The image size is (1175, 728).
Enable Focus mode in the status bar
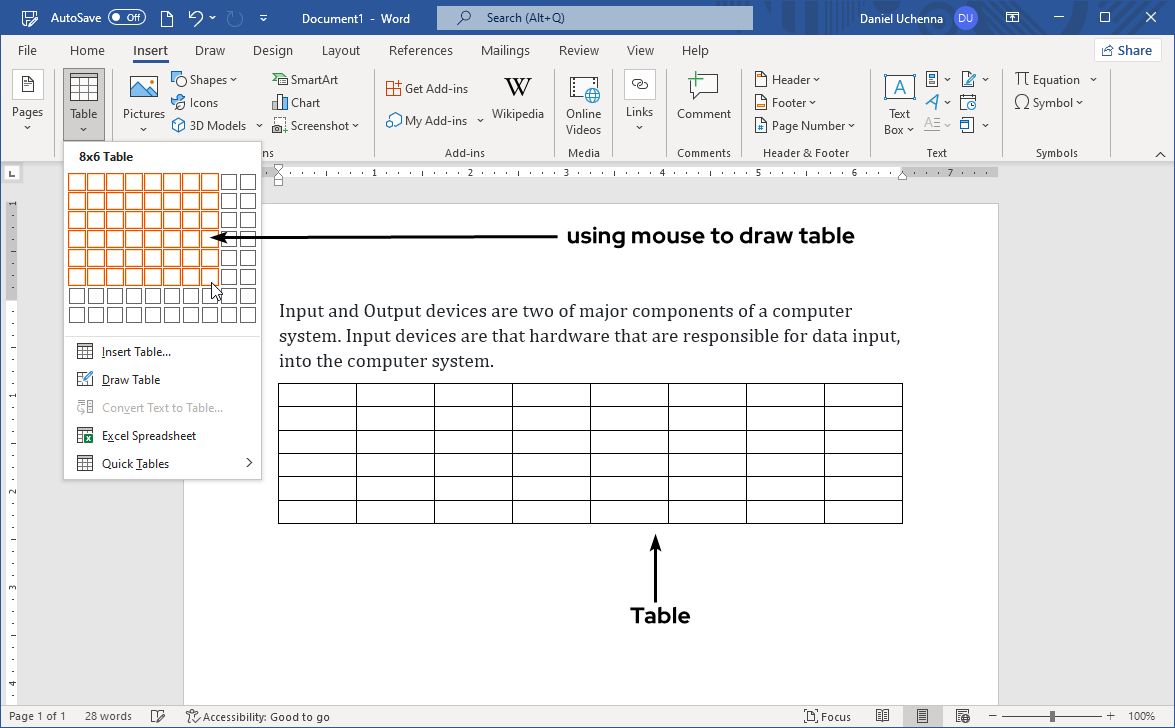tap(828, 715)
